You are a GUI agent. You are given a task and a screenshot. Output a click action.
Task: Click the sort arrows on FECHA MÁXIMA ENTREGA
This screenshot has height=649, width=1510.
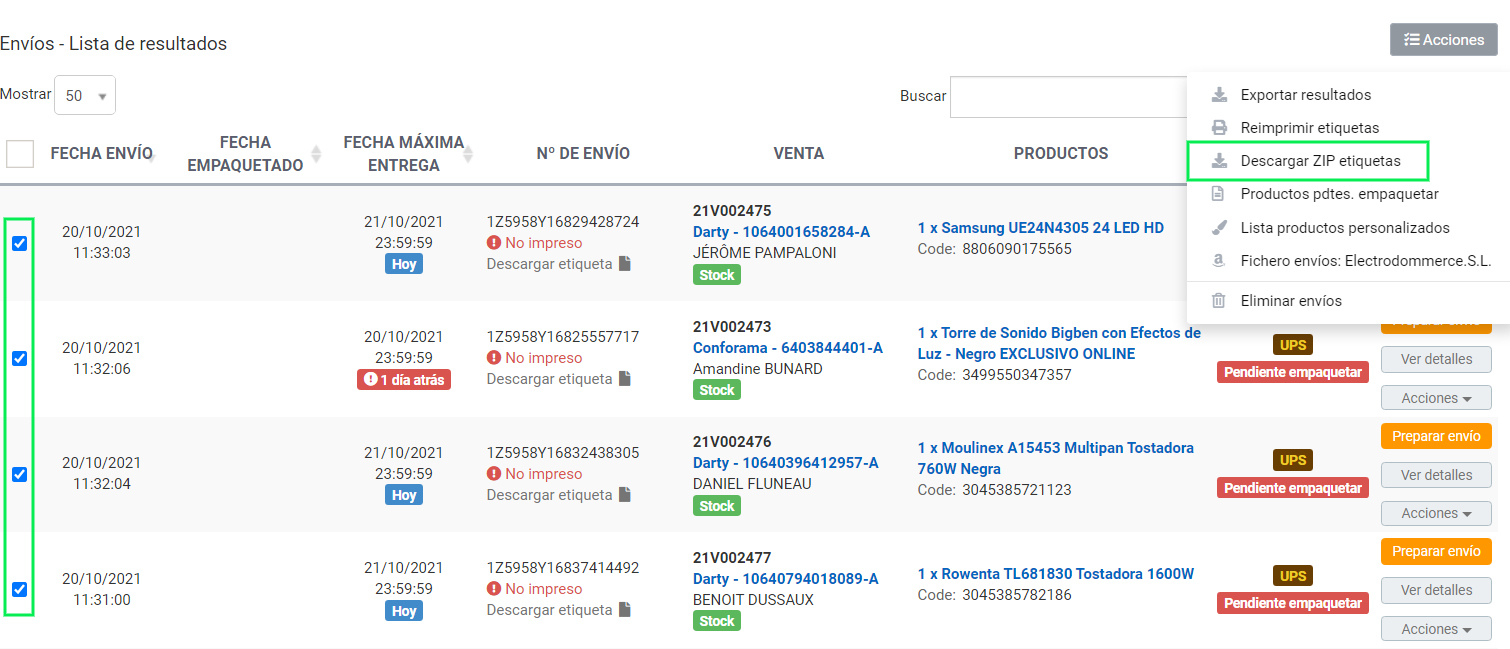467,154
